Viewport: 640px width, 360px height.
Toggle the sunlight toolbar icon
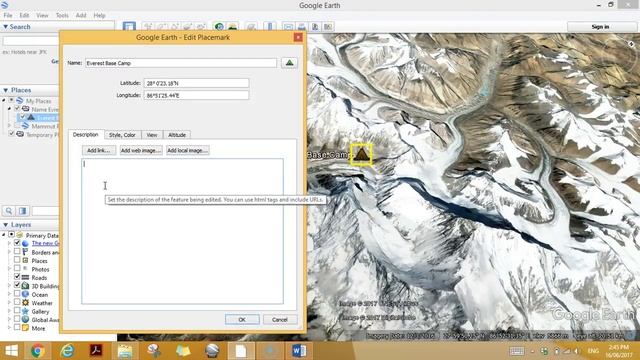pyautogui.click(x=232, y=27)
